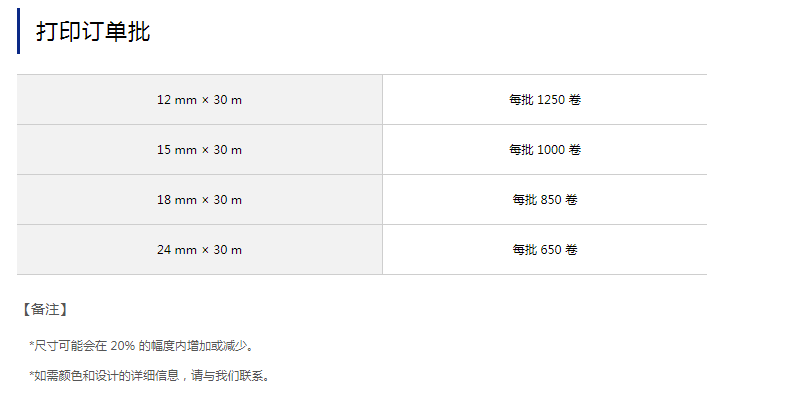Click the note about color and design details
This screenshot has height=399, width=803.
pos(149,376)
